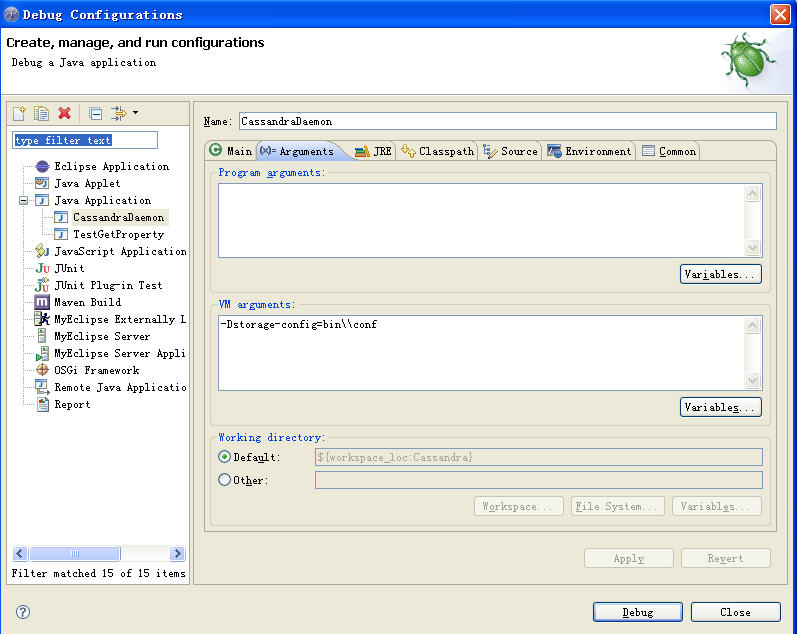This screenshot has height=634, width=797.
Task: Click Variables button under Program arguments
Action: [720, 274]
